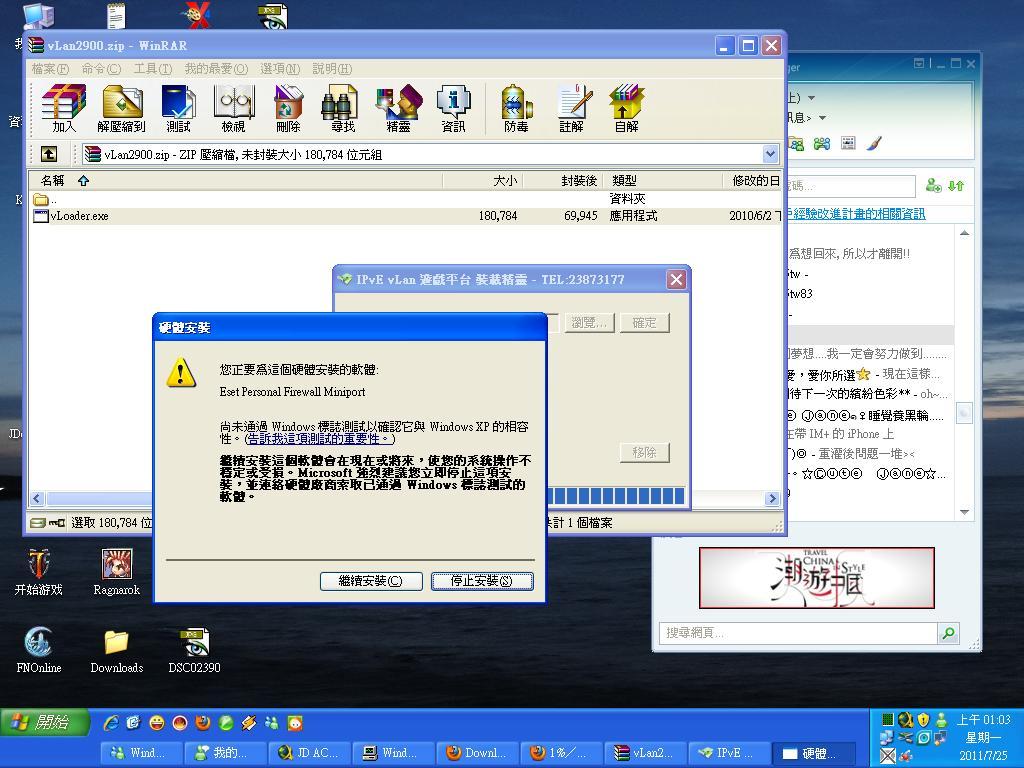Select the FNOnline desktop icon

(39, 650)
